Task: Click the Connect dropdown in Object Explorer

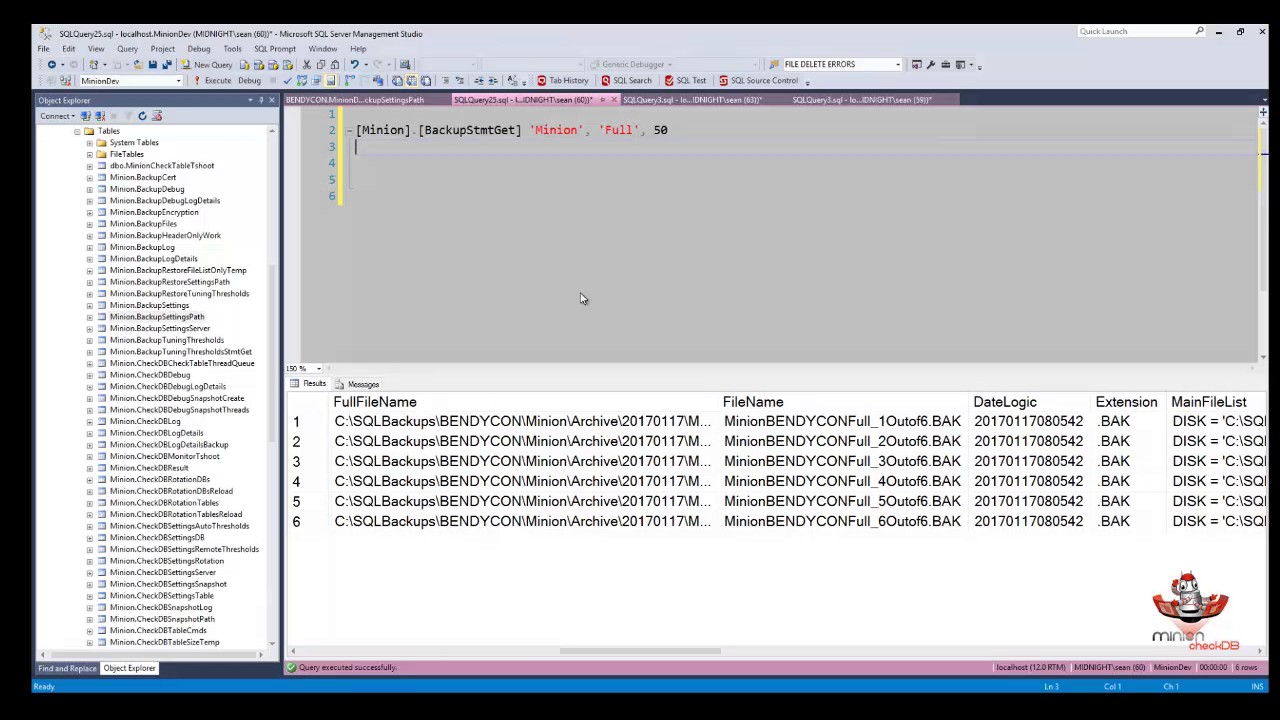Action: click(x=57, y=116)
